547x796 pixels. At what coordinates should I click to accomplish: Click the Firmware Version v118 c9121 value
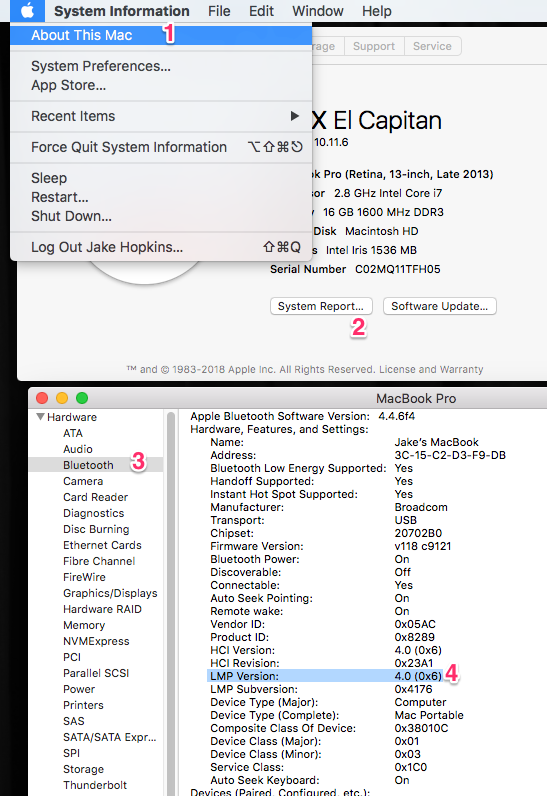(423, 546)
